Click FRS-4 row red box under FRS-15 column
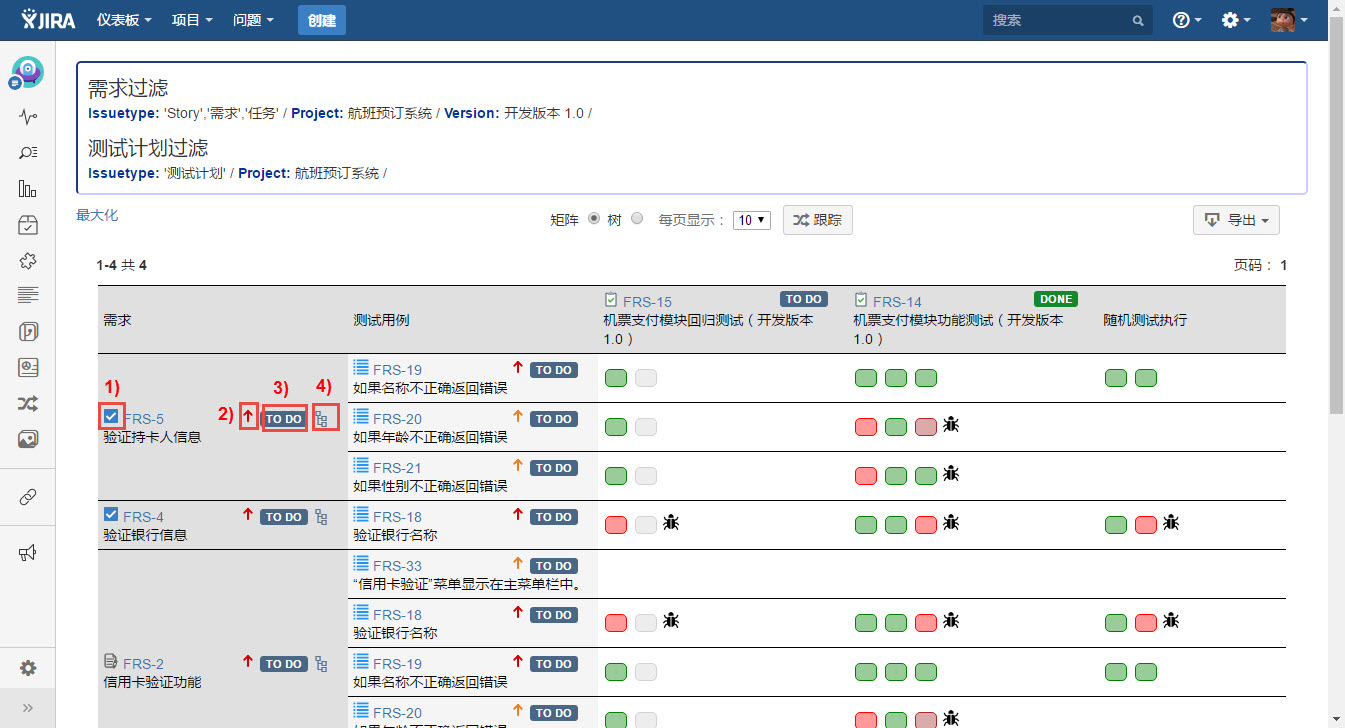Image resolution: width=1345 pixels, height=728 pixels. (616, 524)
